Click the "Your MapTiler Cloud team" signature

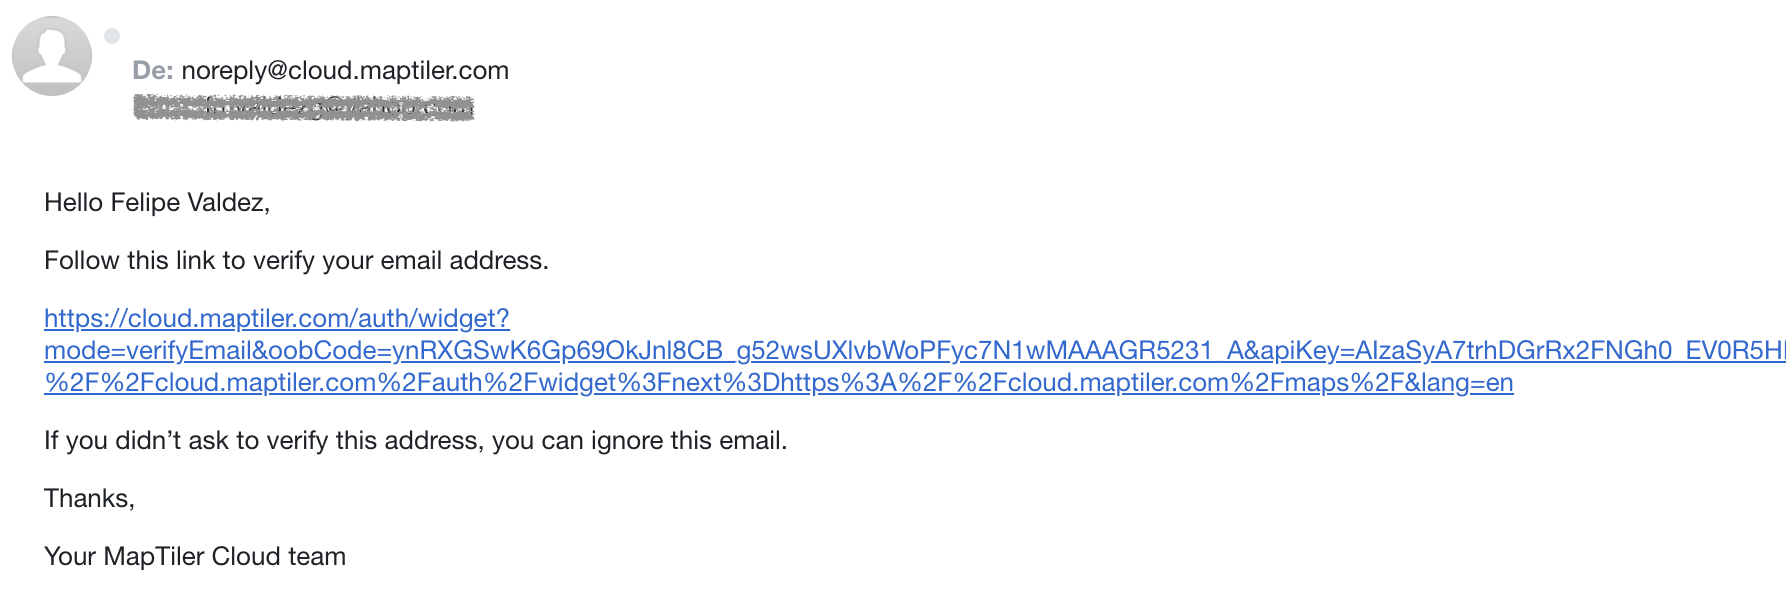pyautogui.click(x=195, y=557)
